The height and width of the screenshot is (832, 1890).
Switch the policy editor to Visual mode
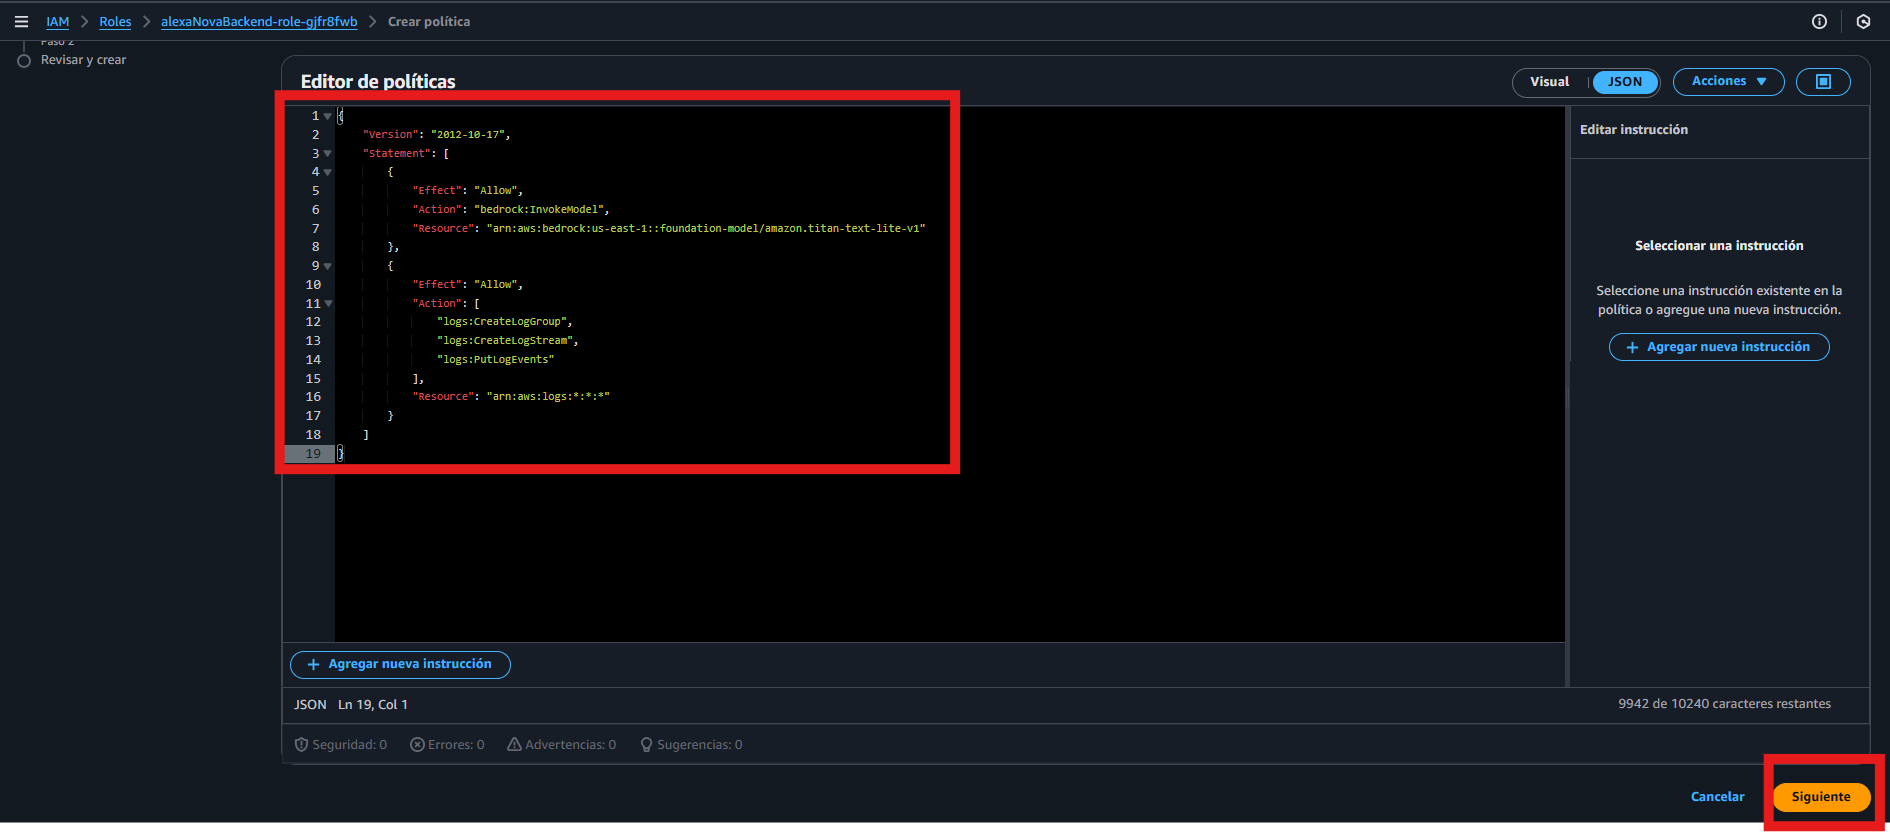coord(1549,82)
